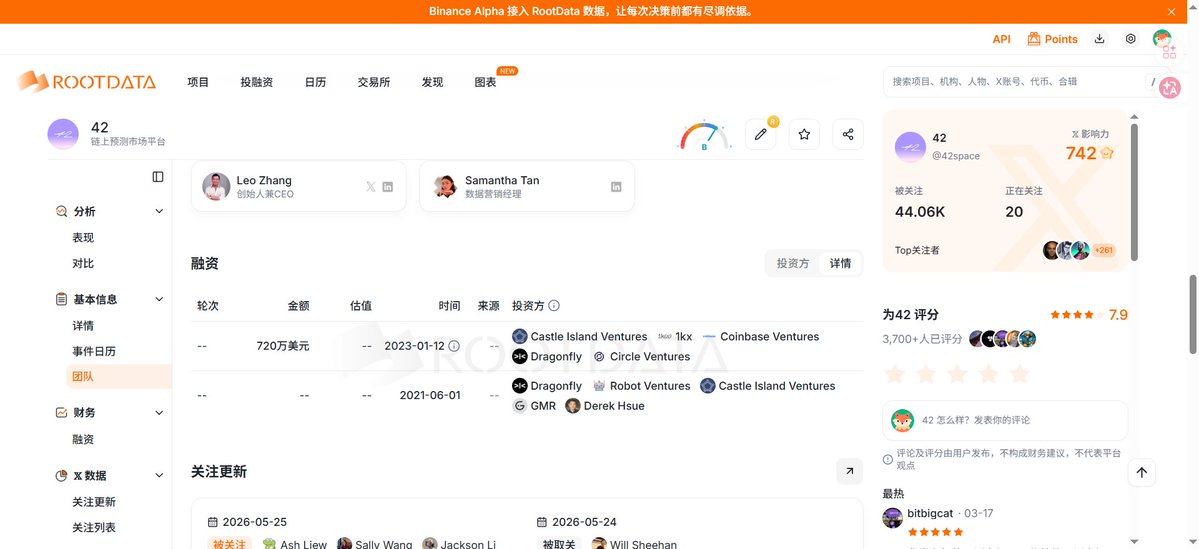
Task: Open the 日历 menu
Action: point(315,83)
